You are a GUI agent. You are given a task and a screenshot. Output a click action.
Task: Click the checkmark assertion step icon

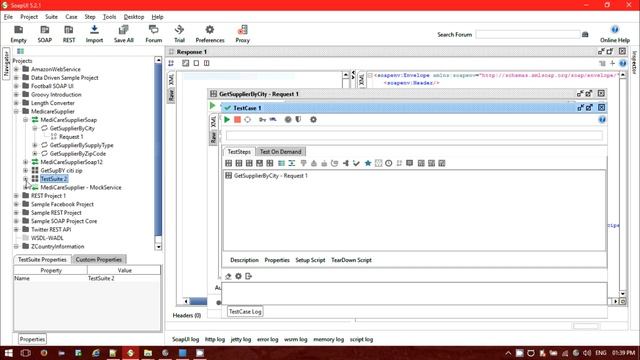pos(356,163)
